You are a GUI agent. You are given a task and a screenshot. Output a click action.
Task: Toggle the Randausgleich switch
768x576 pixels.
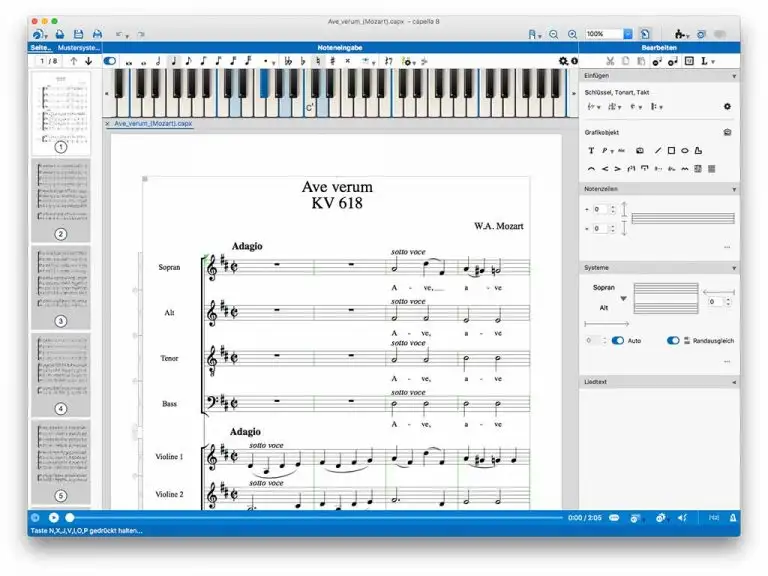click(673, 340)
